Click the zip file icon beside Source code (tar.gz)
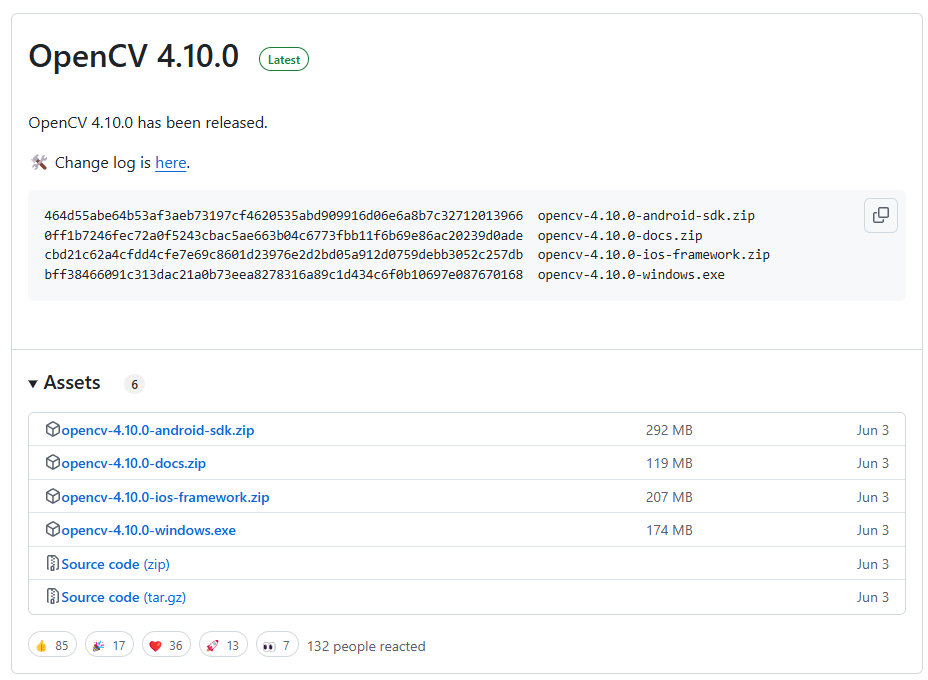 (53, 596)
